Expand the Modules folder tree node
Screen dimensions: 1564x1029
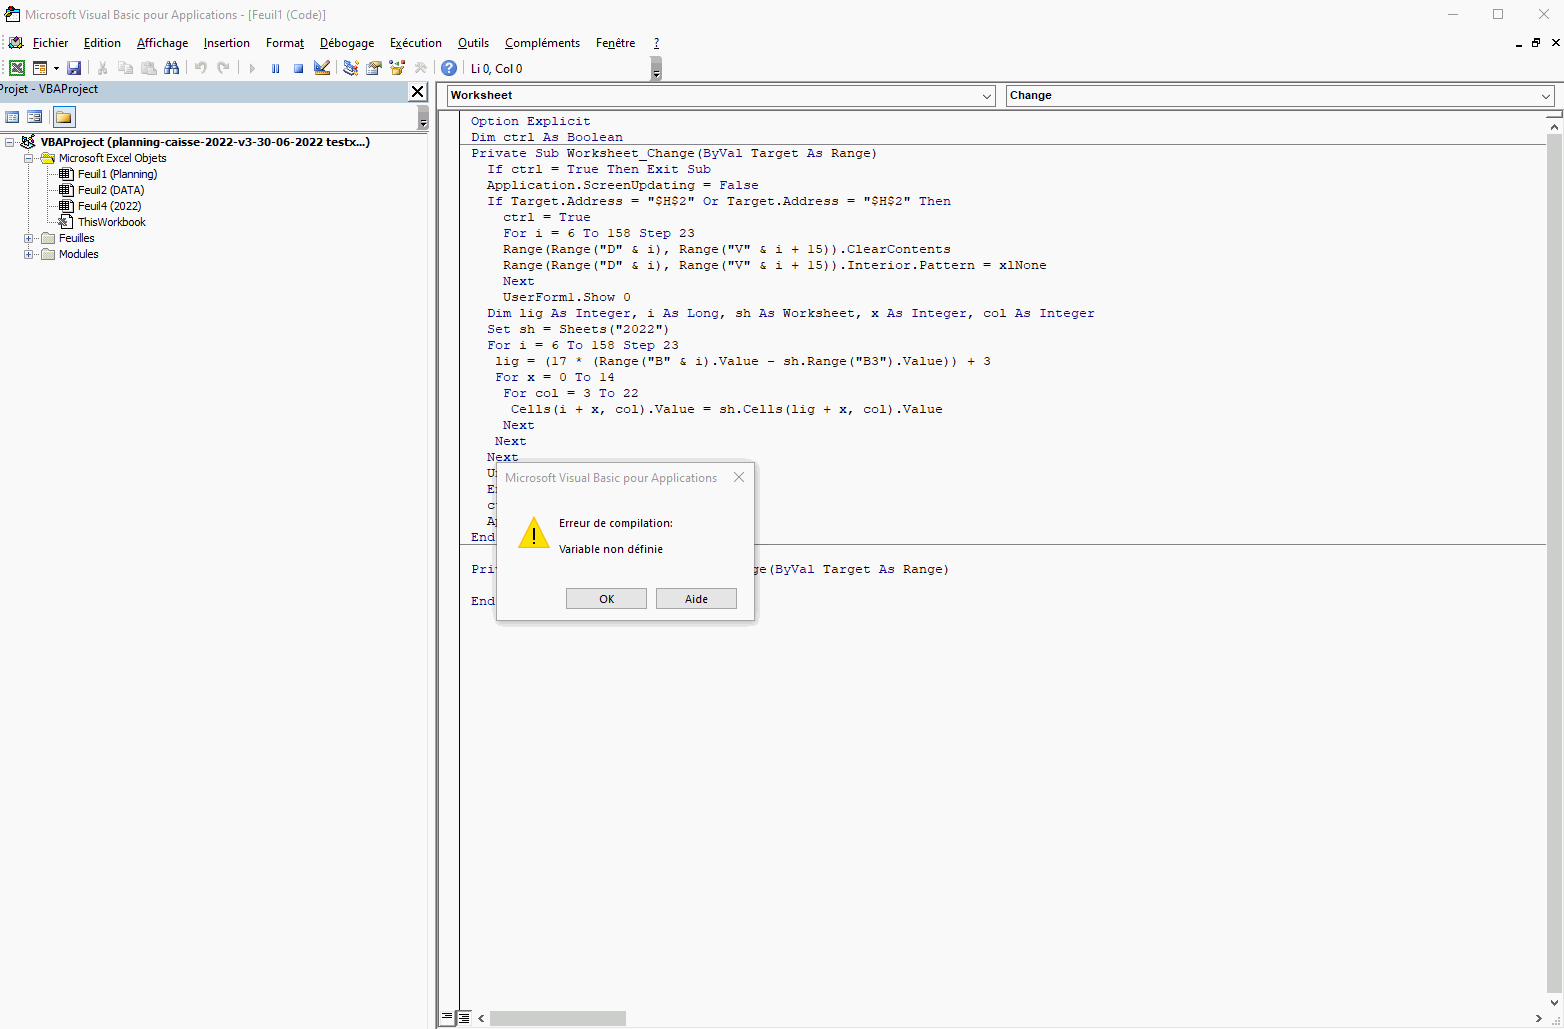[x=28, y=254]
